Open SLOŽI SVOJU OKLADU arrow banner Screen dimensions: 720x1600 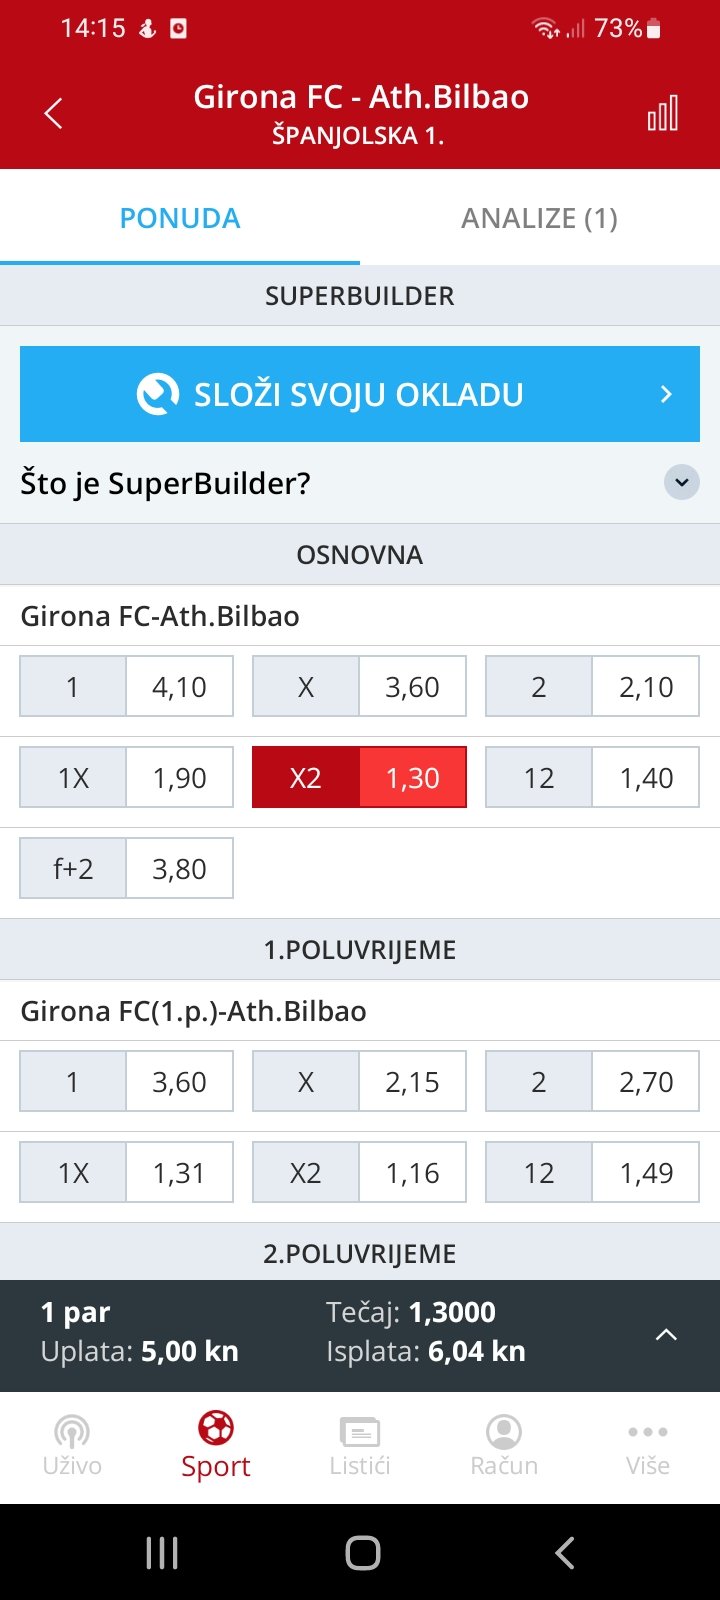pos(360,394)
